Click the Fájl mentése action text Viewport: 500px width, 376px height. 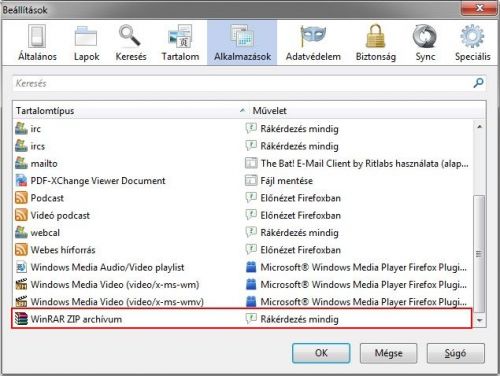pos(286,181)
